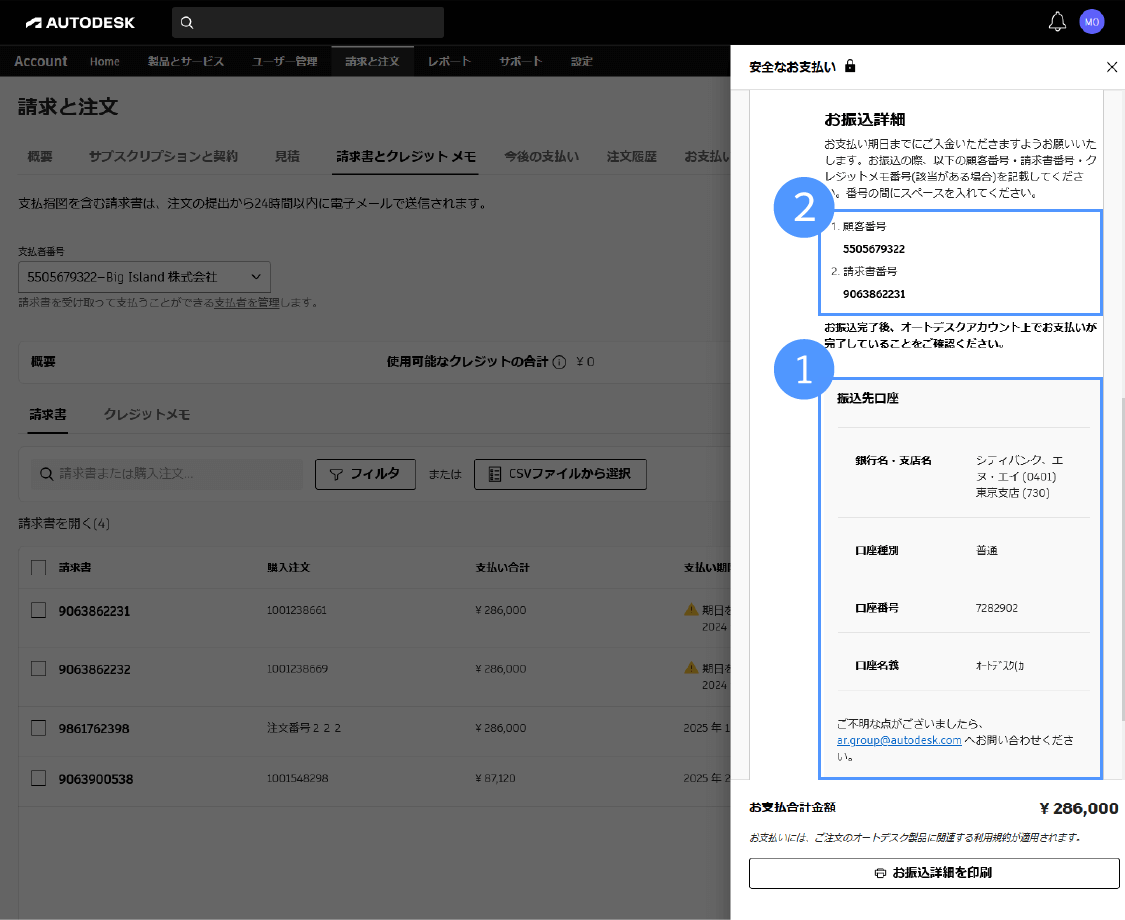
Task: Click warning icon on invoice 9063862231
Action: [690, 609]
